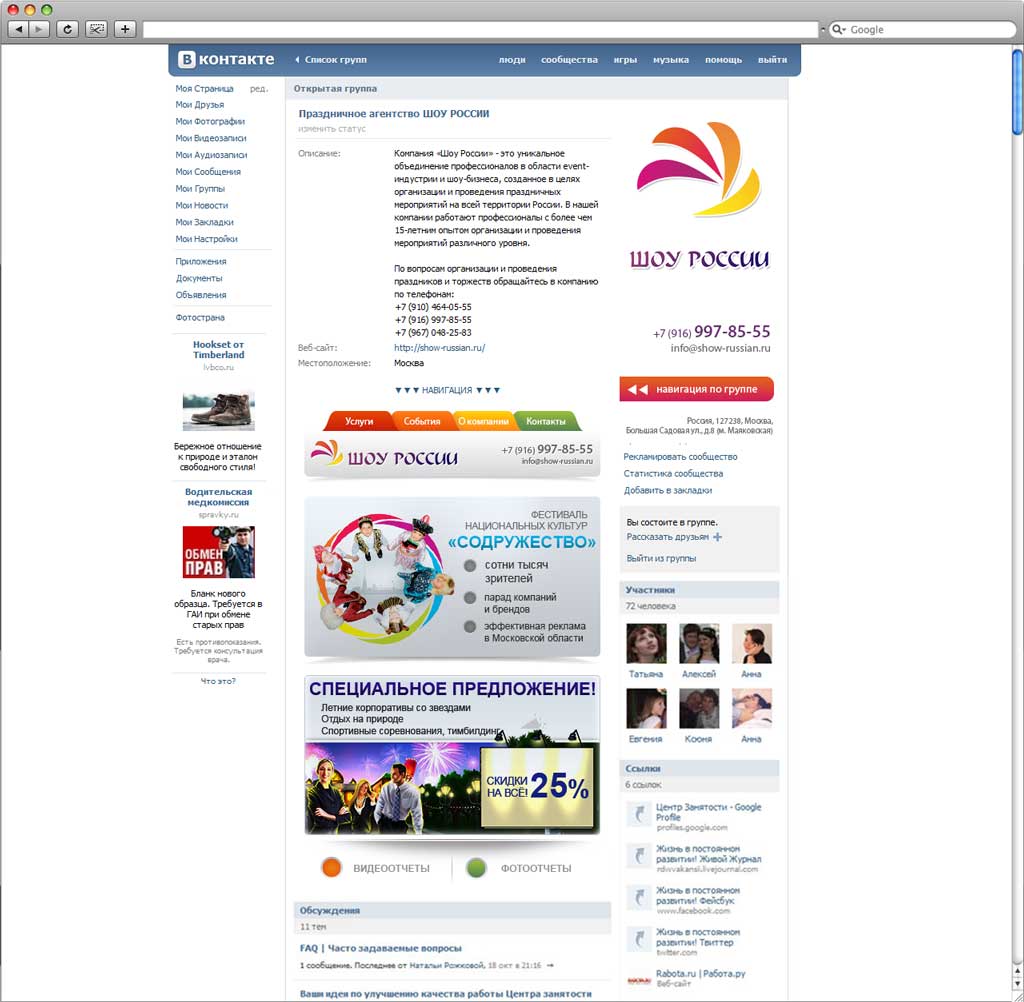Open the люди header menu
Viewport: 1024px width, 1002px height.
512,59
